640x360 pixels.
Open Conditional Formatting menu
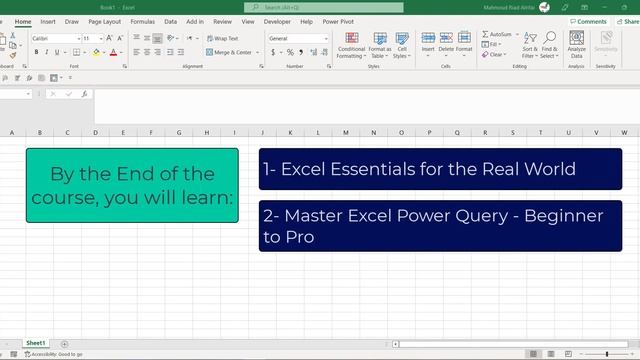coord(351,45)
